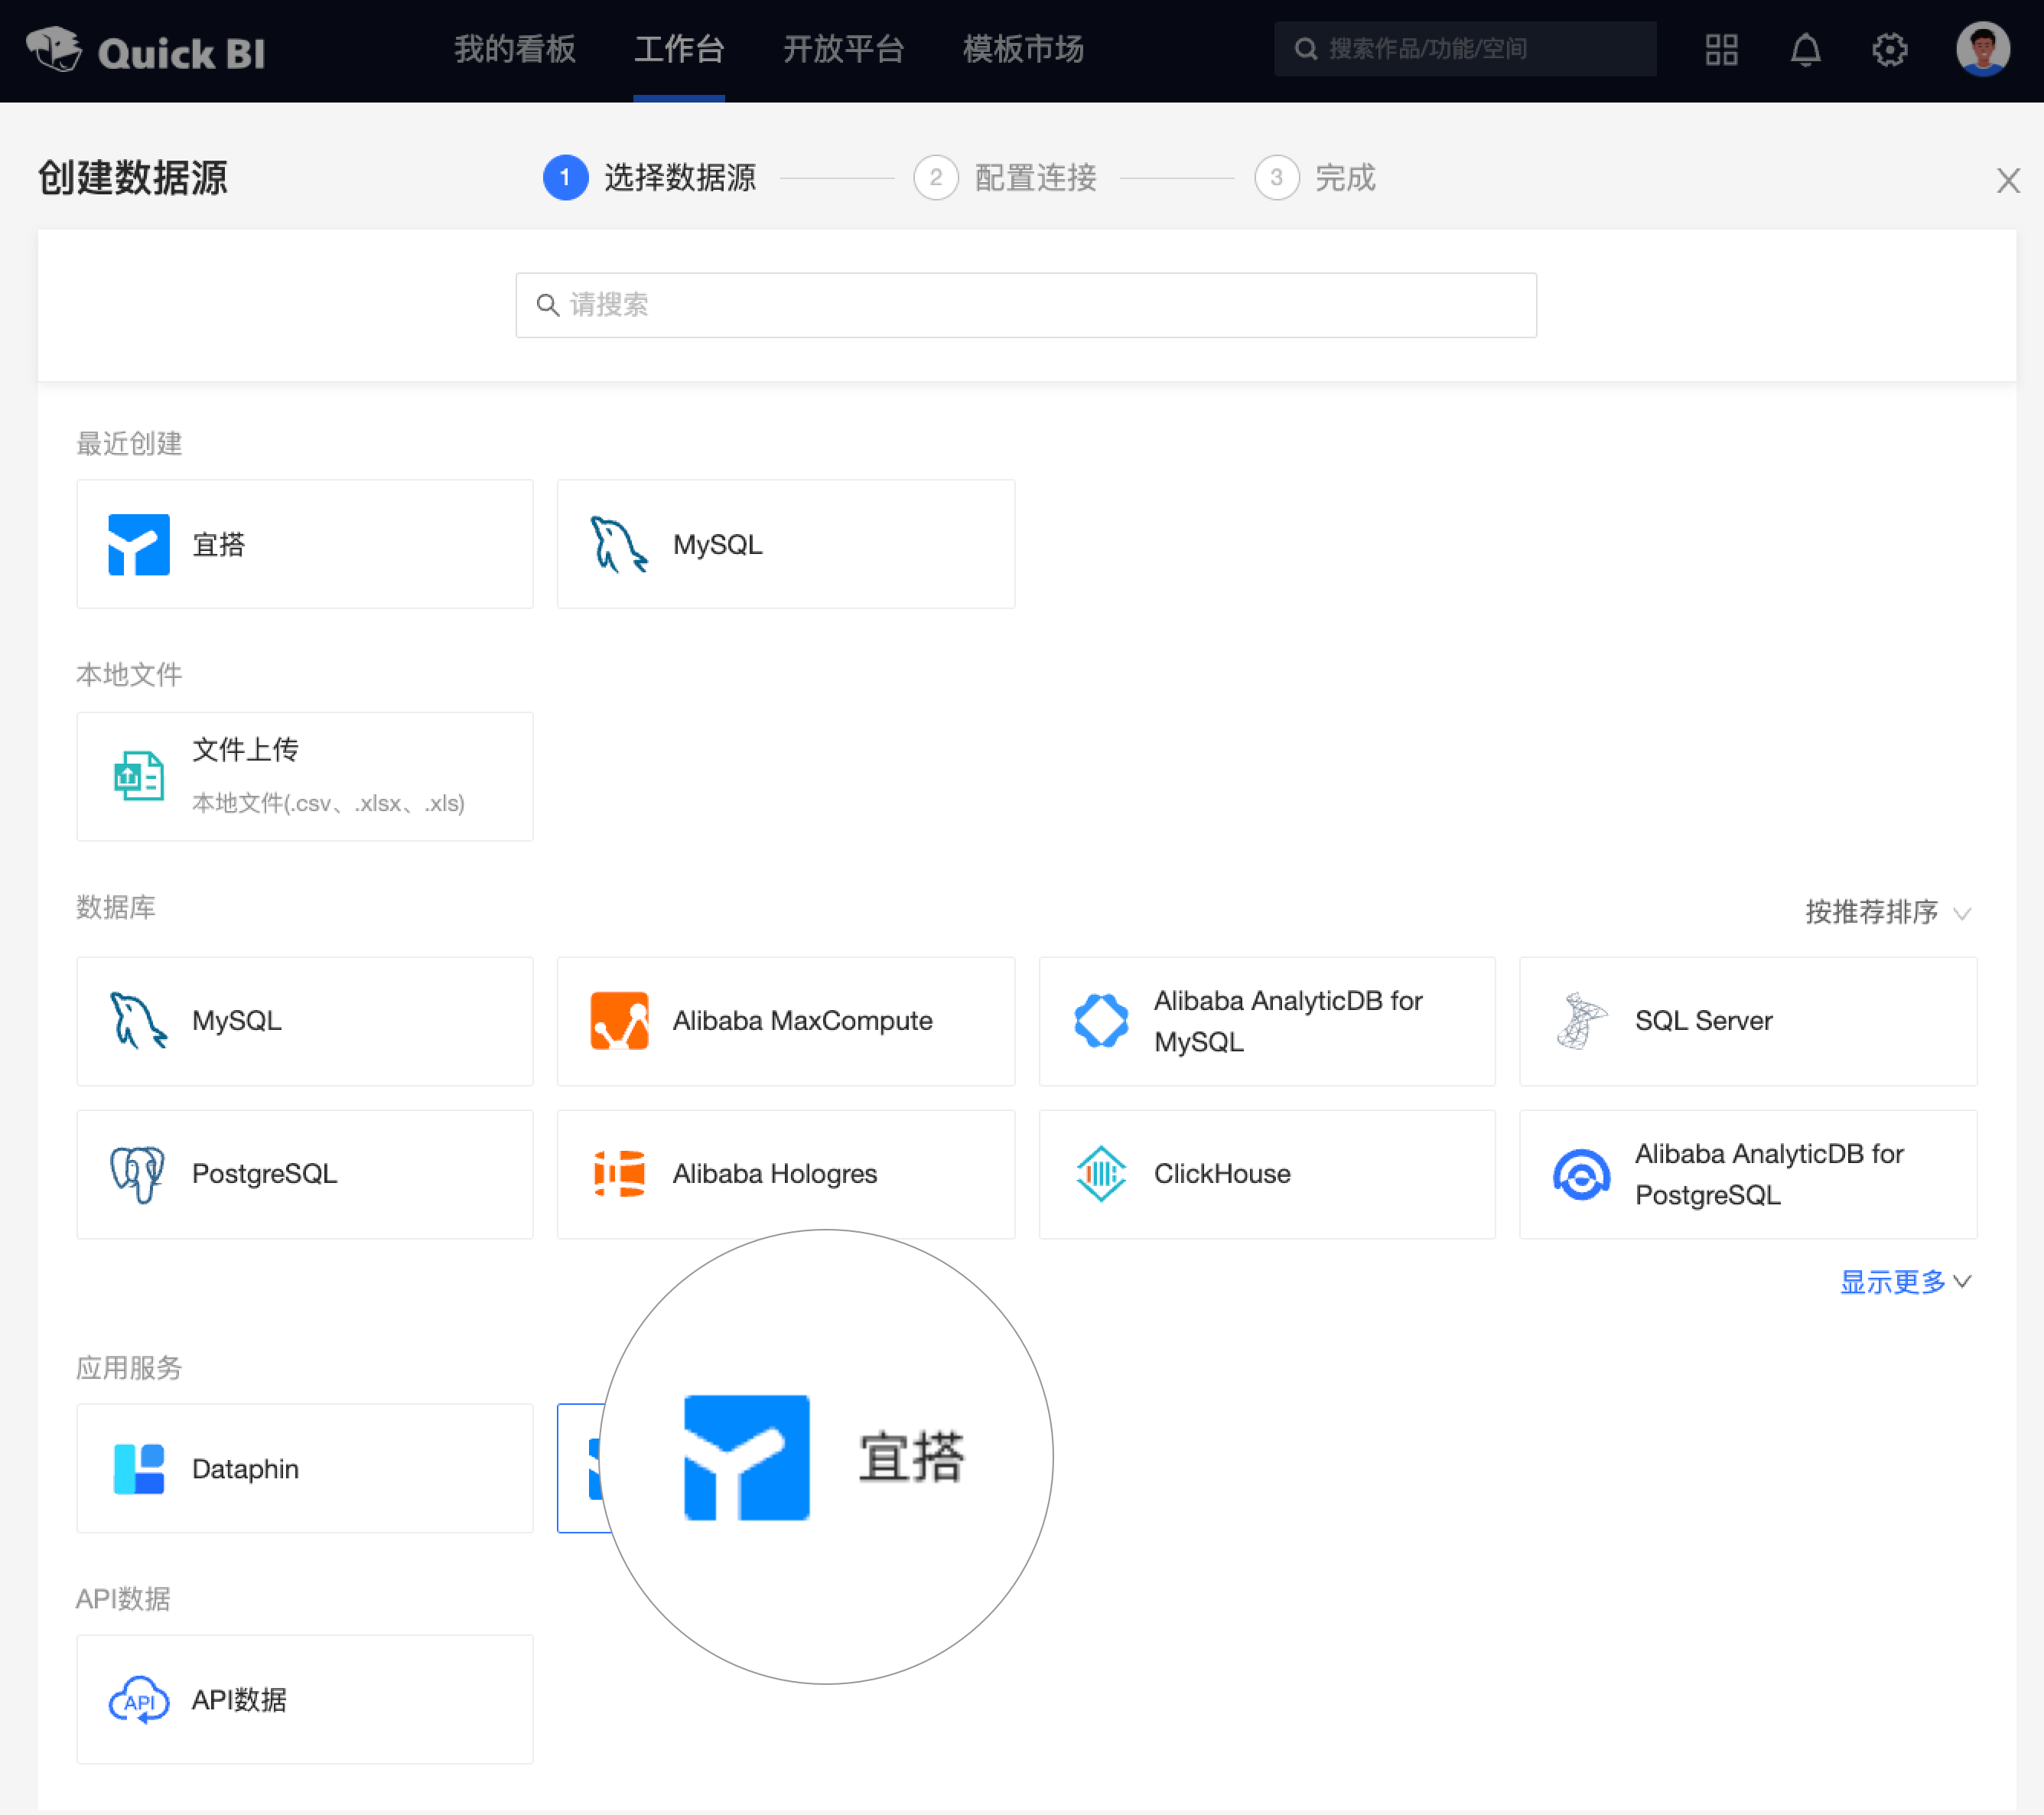Focus the 搜索作品/功能/空间 header search

click(x=1465, y=49)
